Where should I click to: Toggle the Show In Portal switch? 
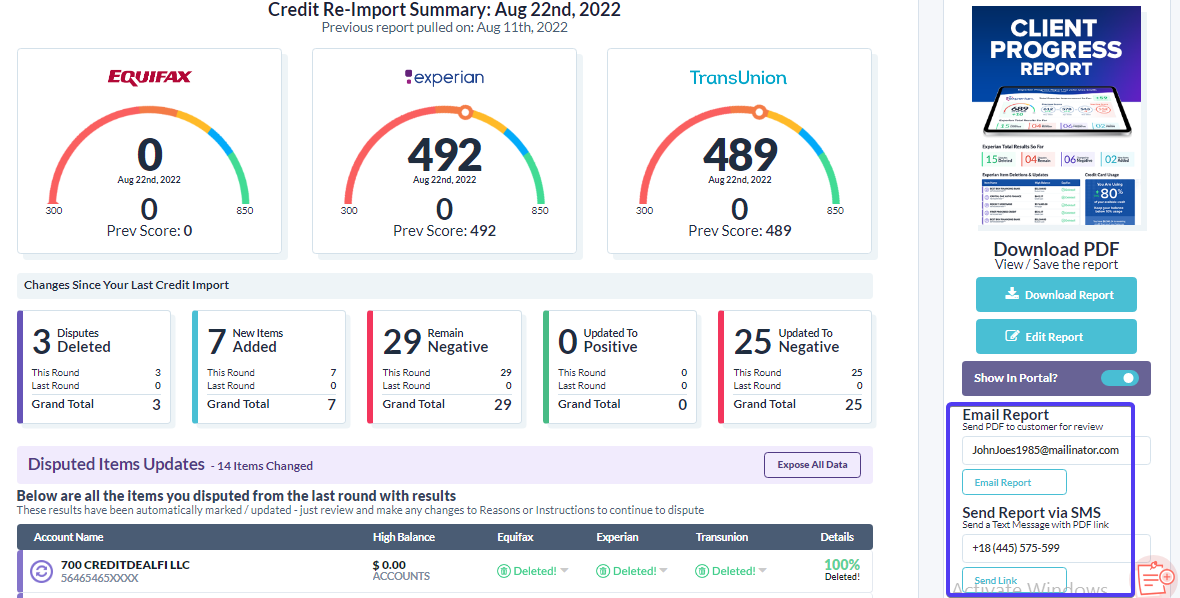[1120, 378]
